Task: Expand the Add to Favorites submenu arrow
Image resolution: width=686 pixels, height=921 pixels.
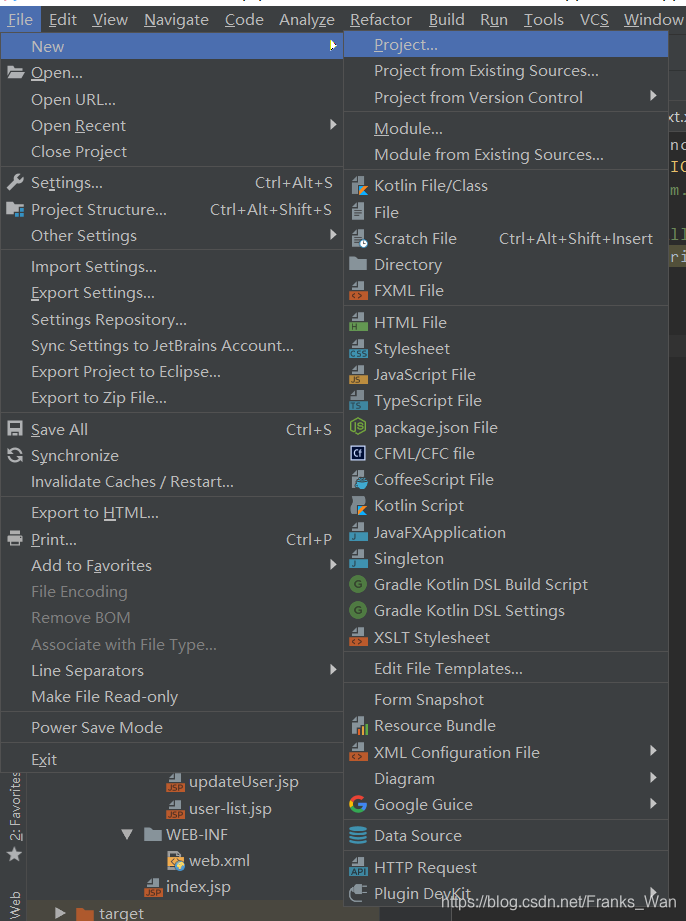Action: click(333, 564)
